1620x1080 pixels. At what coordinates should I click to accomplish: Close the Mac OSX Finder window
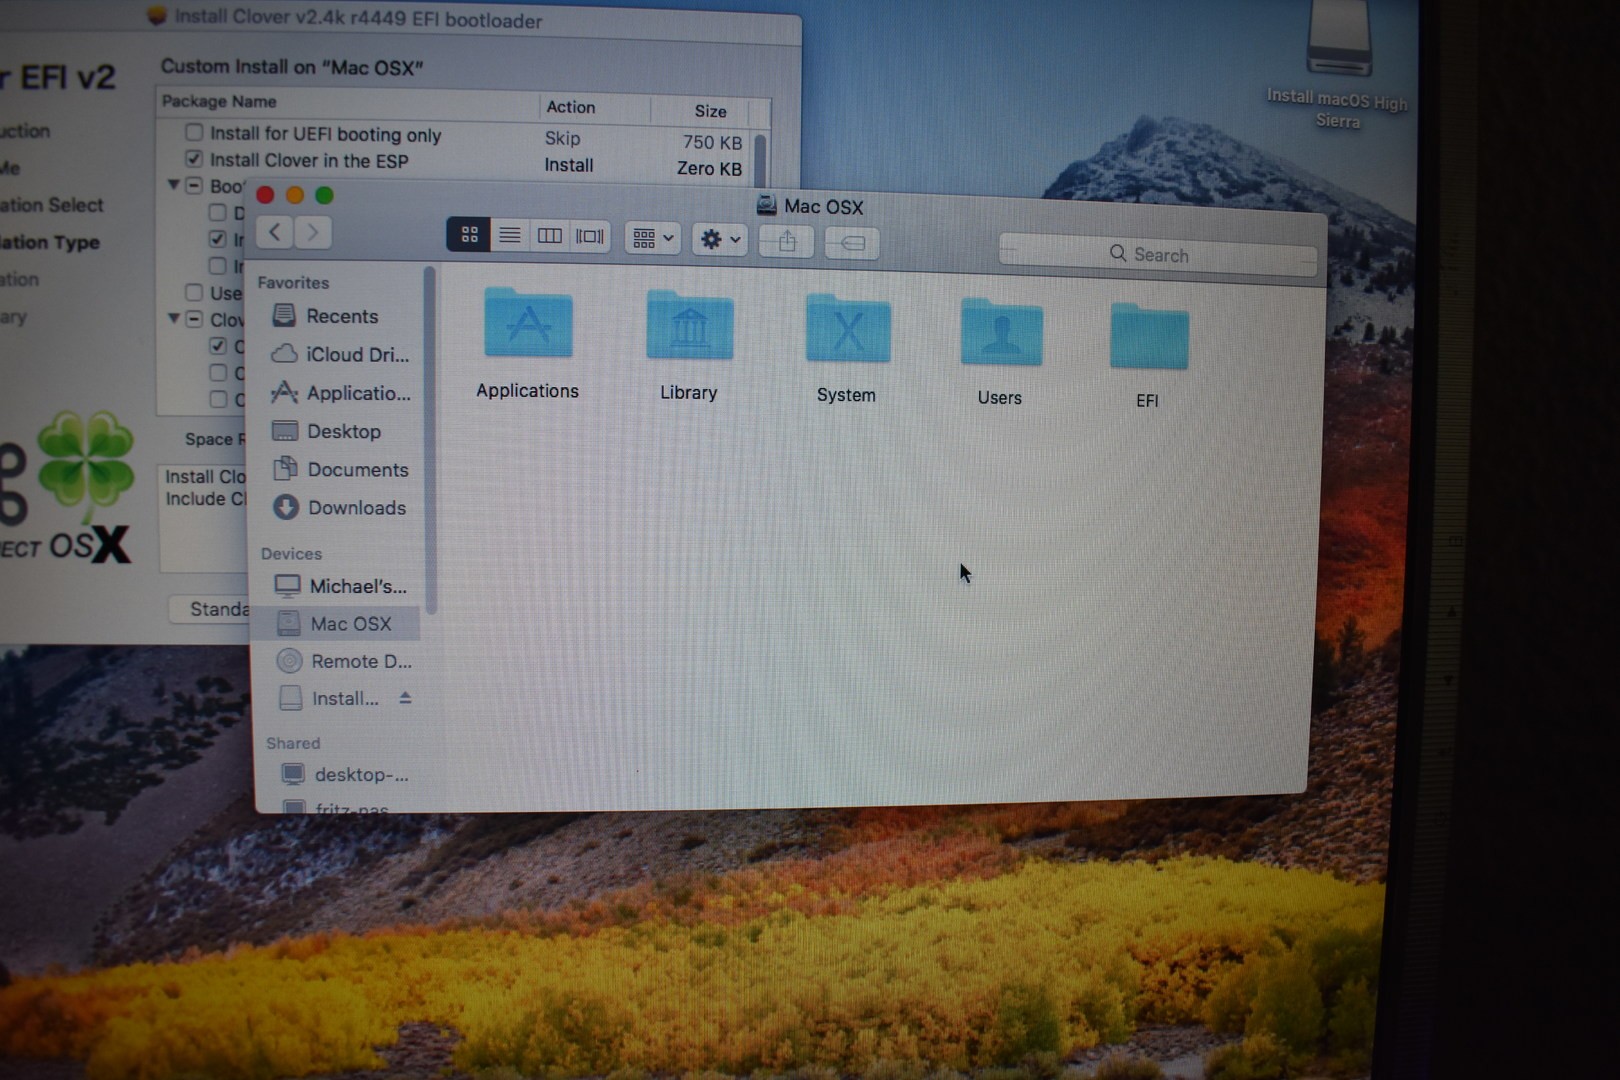[265, 194]
